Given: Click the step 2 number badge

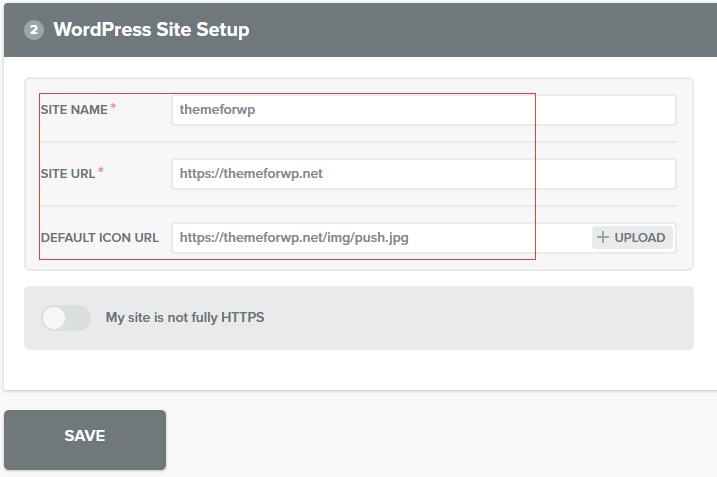Looking at the screenshot, I should (x=34, y=30).
